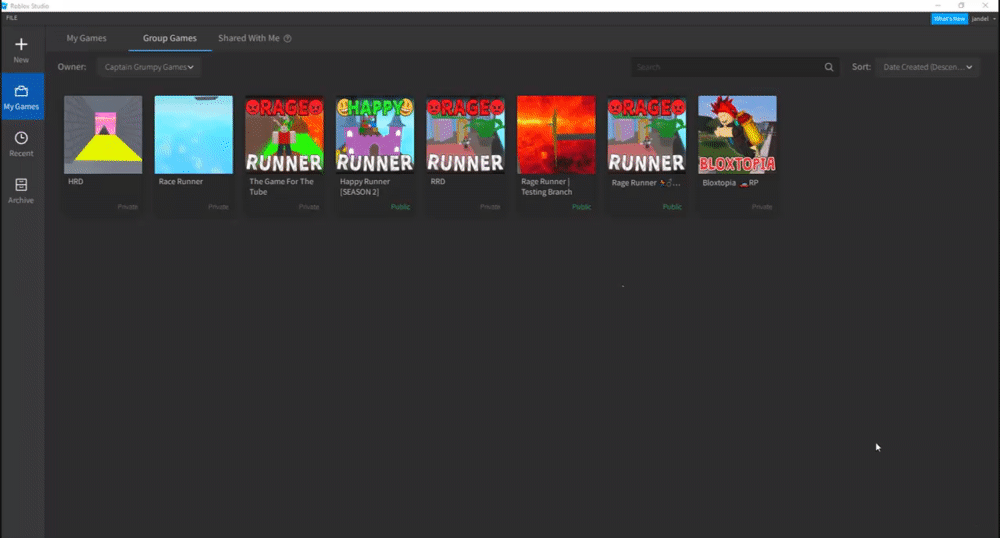The width and height of the screenshot is (1000, 538).
Task: Click the search magnifier icon
Action: (x=828, y=67)
